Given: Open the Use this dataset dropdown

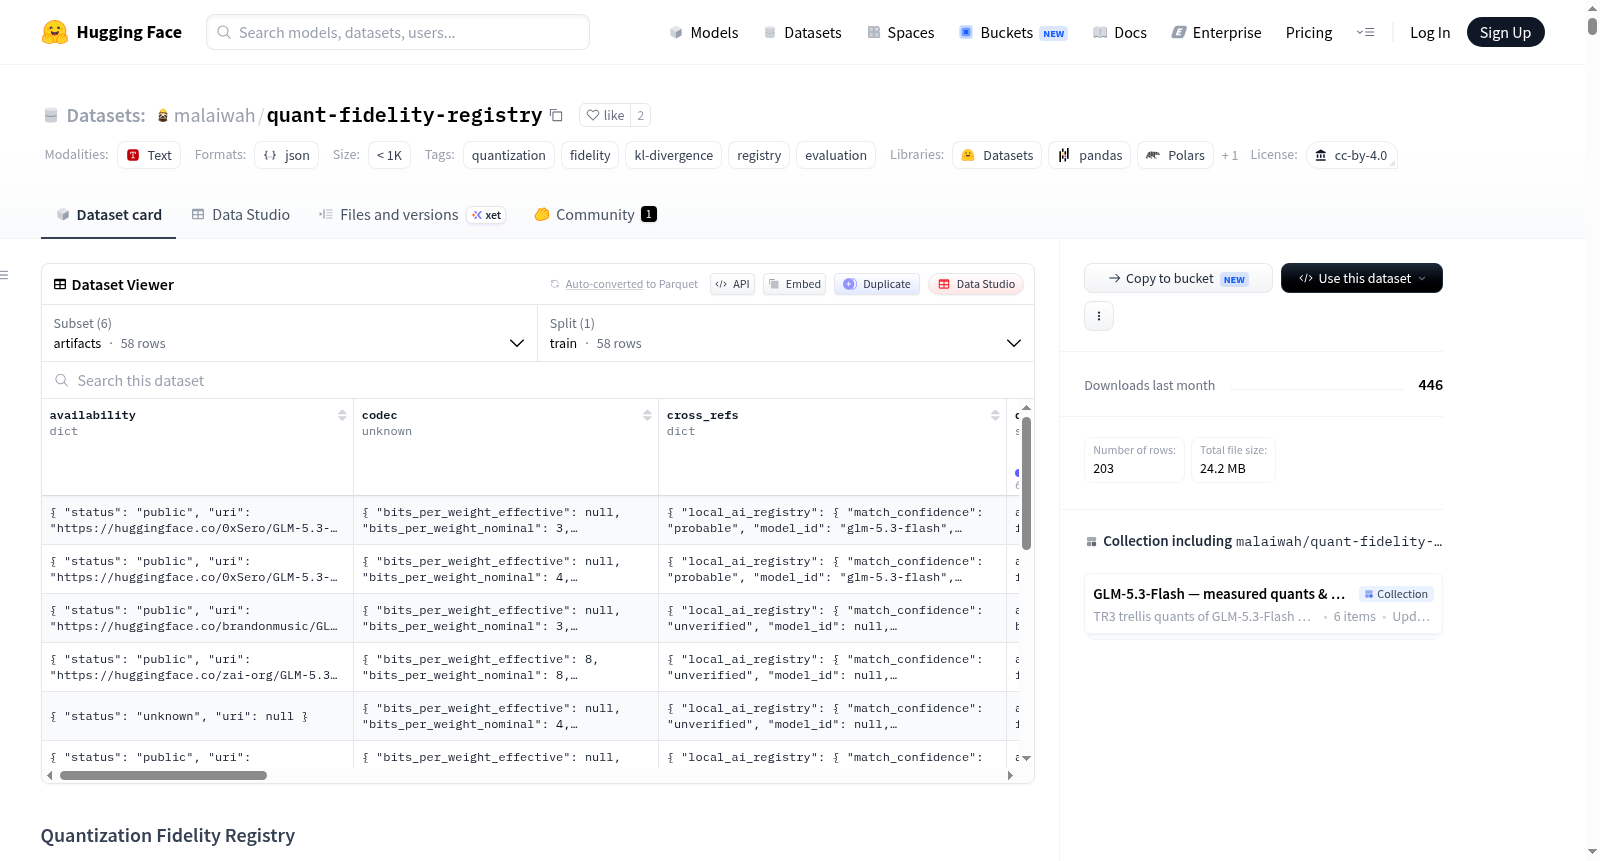Looking at the screenshot, I should [x=1362, y=278].
